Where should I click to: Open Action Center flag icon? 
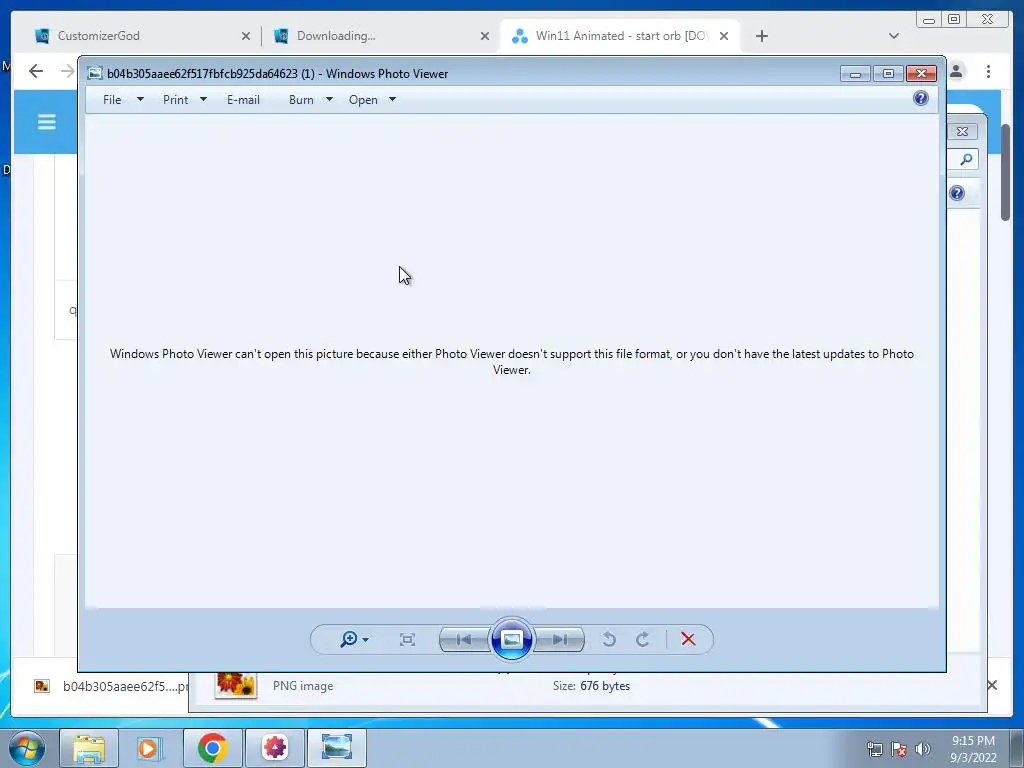coord(899,749)
